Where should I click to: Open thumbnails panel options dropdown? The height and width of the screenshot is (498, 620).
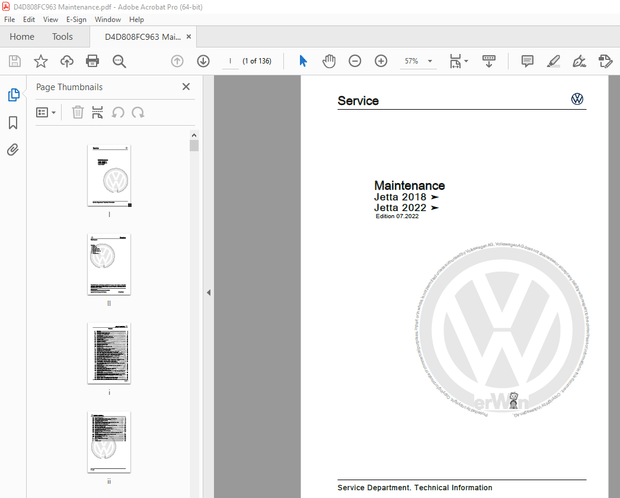click(46, 113)
